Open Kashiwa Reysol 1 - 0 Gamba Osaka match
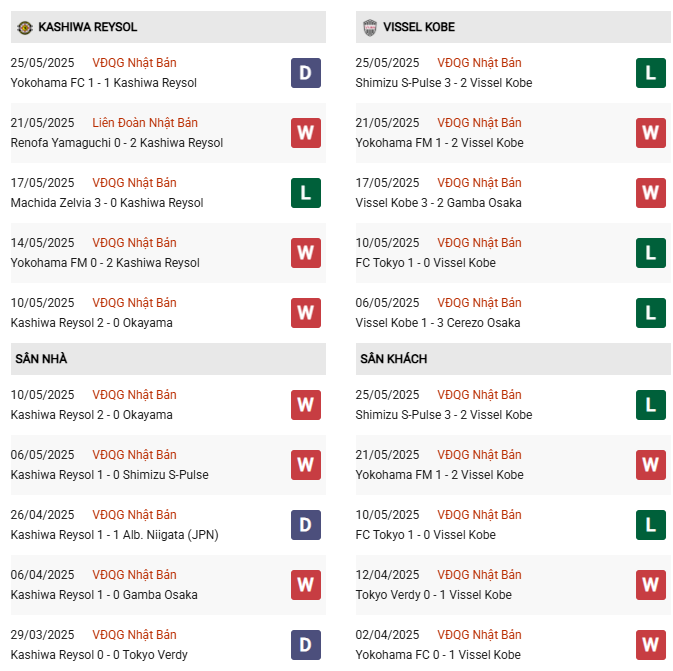 click(x=104, y=595)
